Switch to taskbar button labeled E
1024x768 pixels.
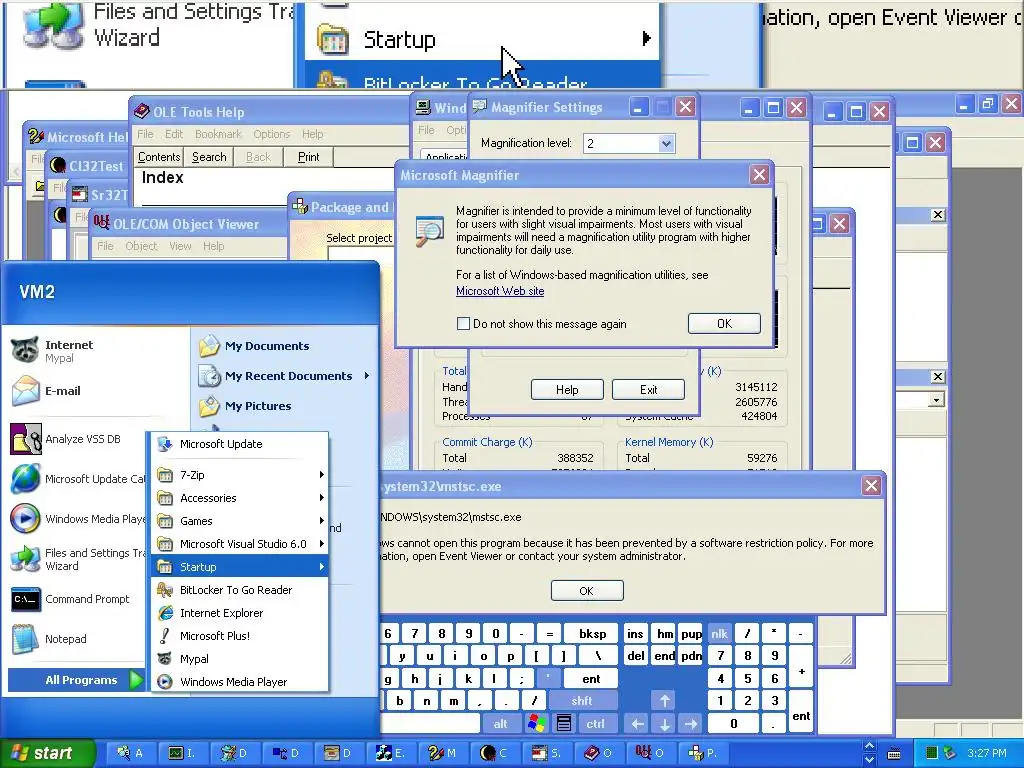pyautogui.click(x=390, y=753)
